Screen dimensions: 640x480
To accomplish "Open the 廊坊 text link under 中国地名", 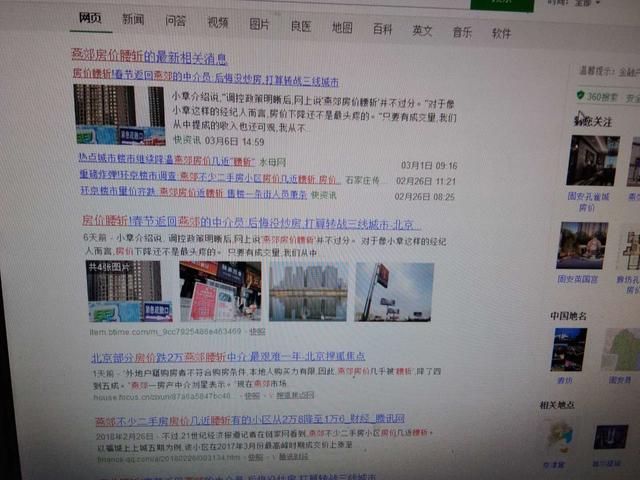I will tap(565, 380).
